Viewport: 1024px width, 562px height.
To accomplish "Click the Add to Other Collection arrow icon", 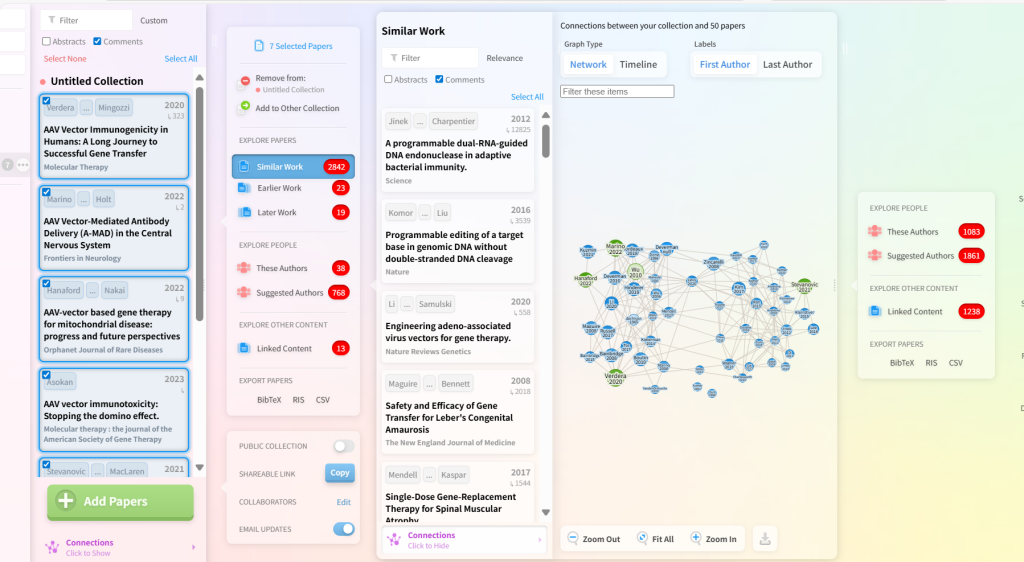I will [245, 107].
